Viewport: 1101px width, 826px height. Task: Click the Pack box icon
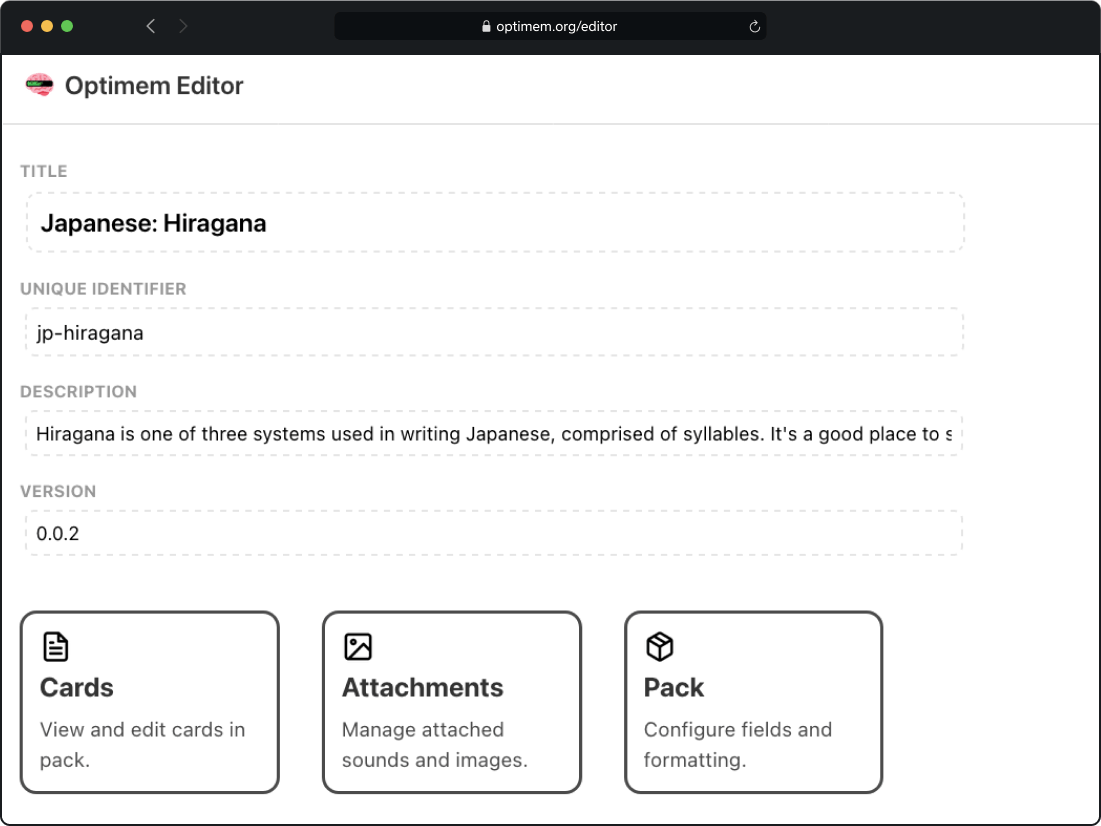660,646
